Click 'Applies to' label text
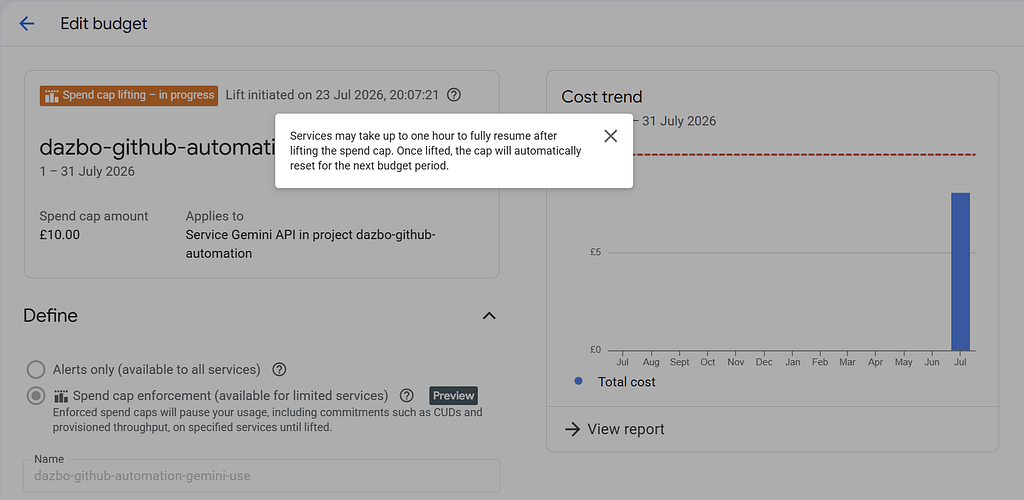 coord(214,216)
